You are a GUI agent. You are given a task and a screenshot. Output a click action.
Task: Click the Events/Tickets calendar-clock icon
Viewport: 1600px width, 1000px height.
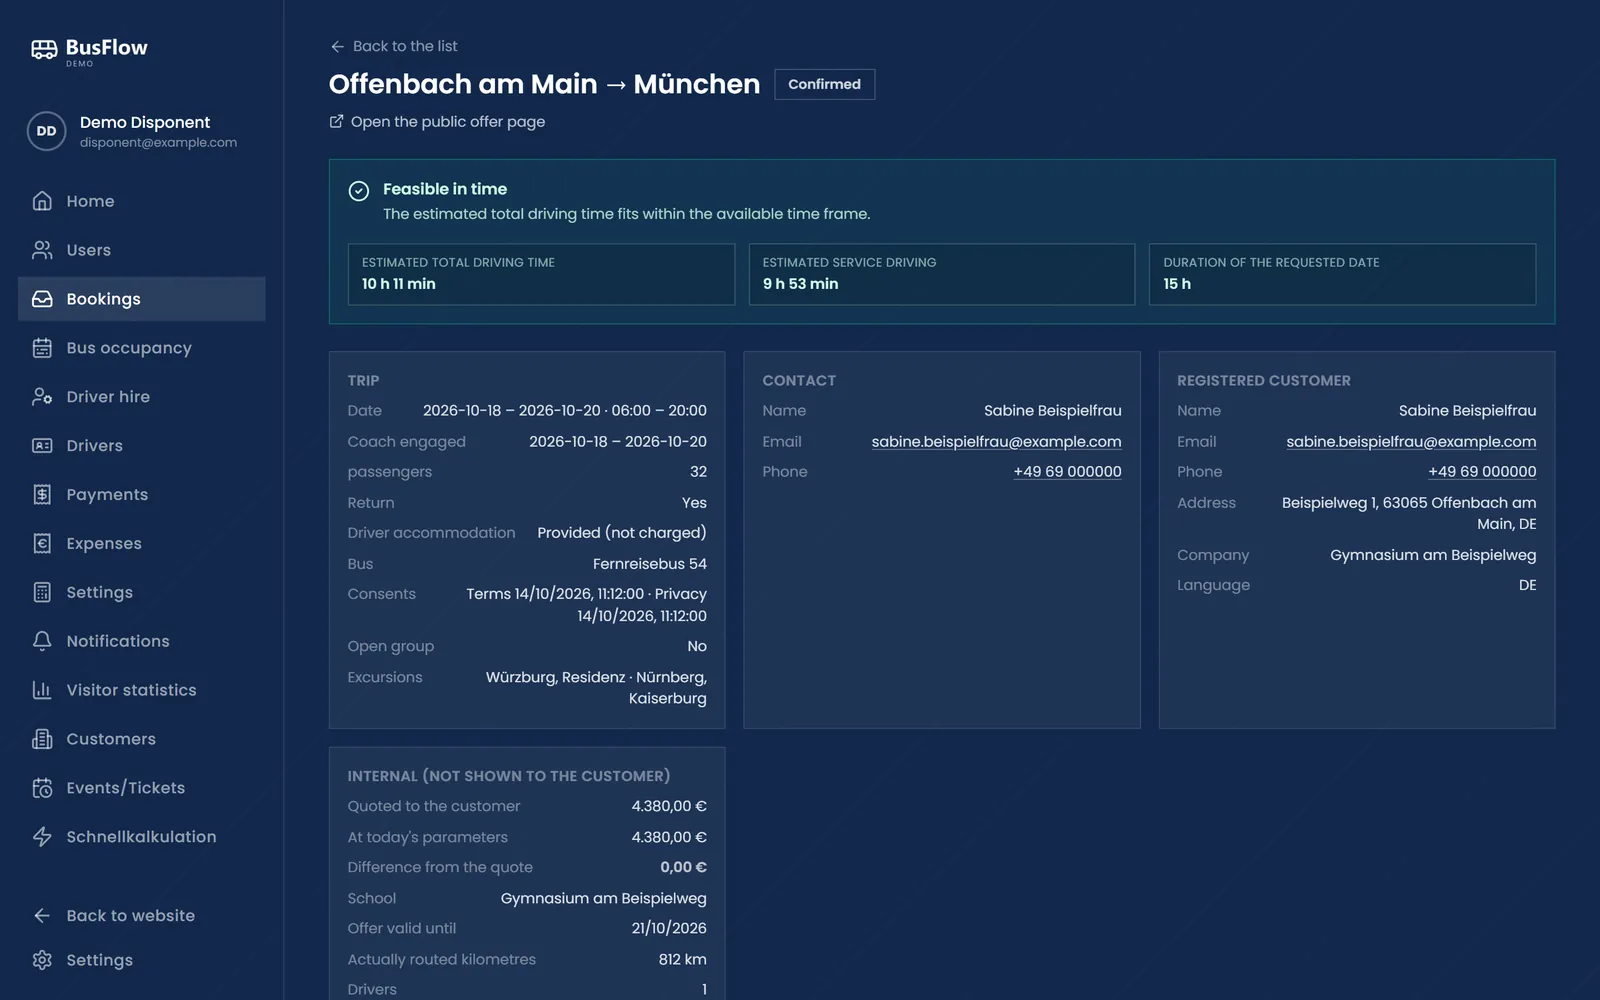pyautogui.click(x=42, y=788)
